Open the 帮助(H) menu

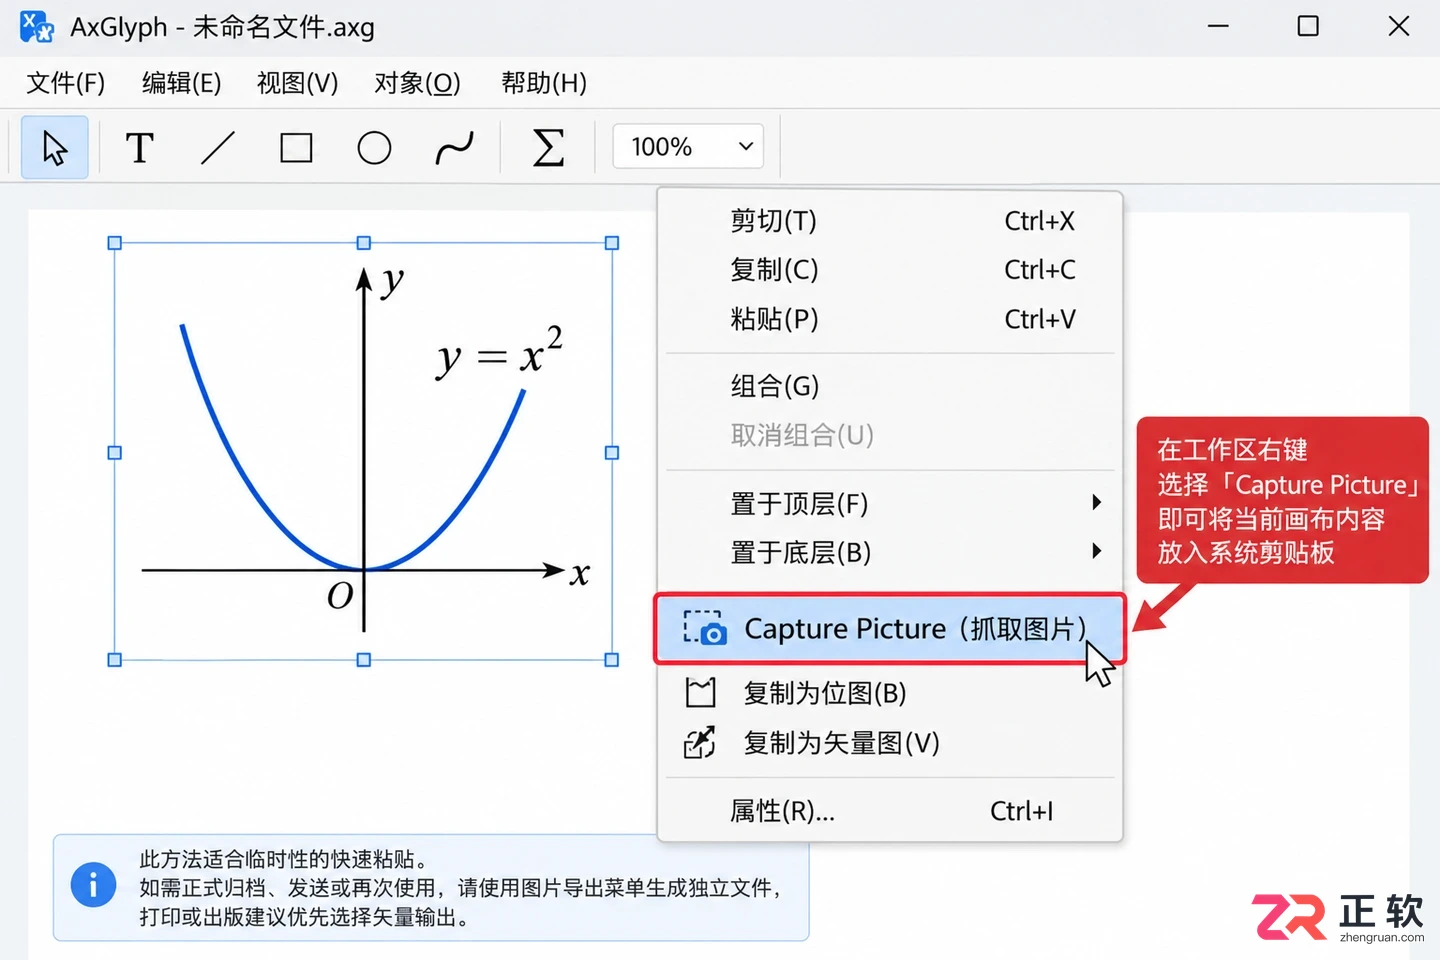(544, 83)
